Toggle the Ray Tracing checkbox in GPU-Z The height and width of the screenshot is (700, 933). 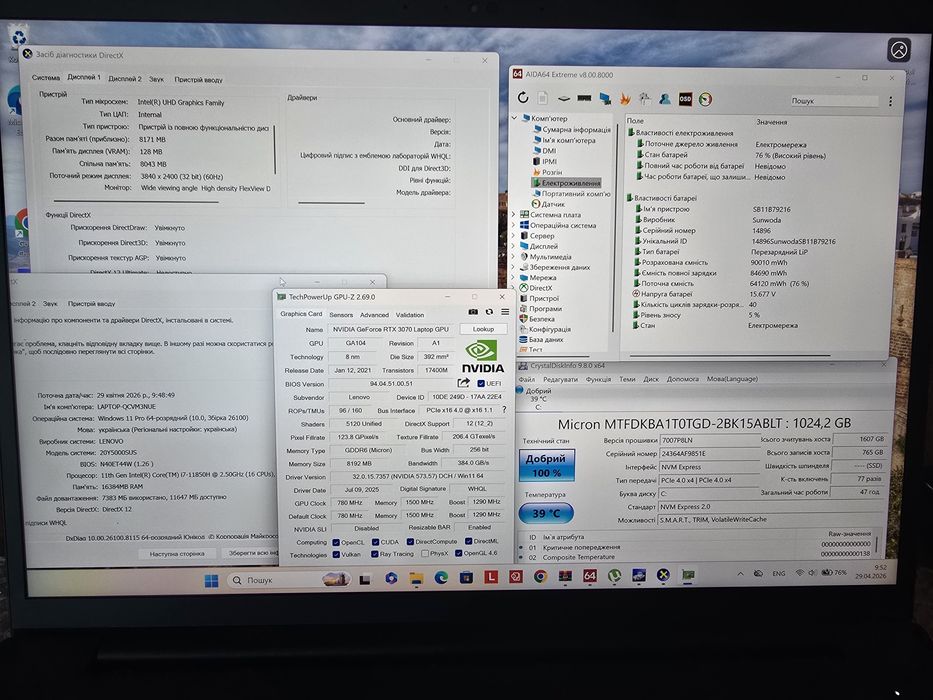pos(375,554)
